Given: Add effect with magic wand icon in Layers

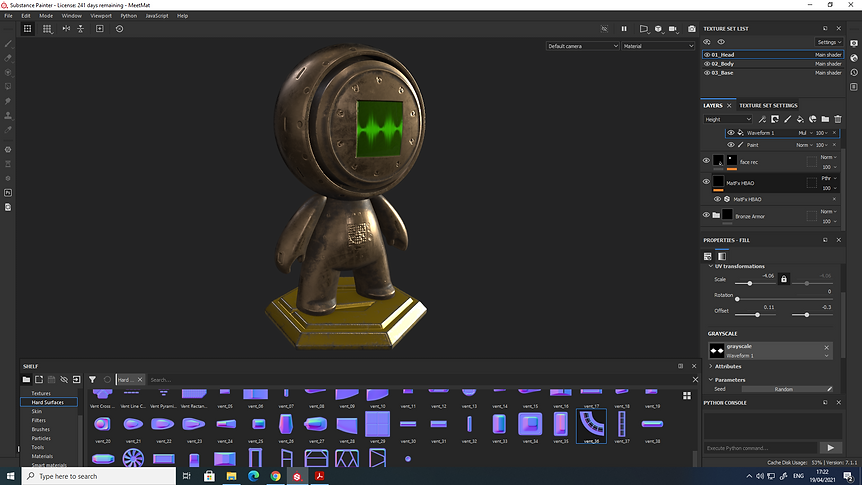Looking at the screenshot, I should (762, 119).
